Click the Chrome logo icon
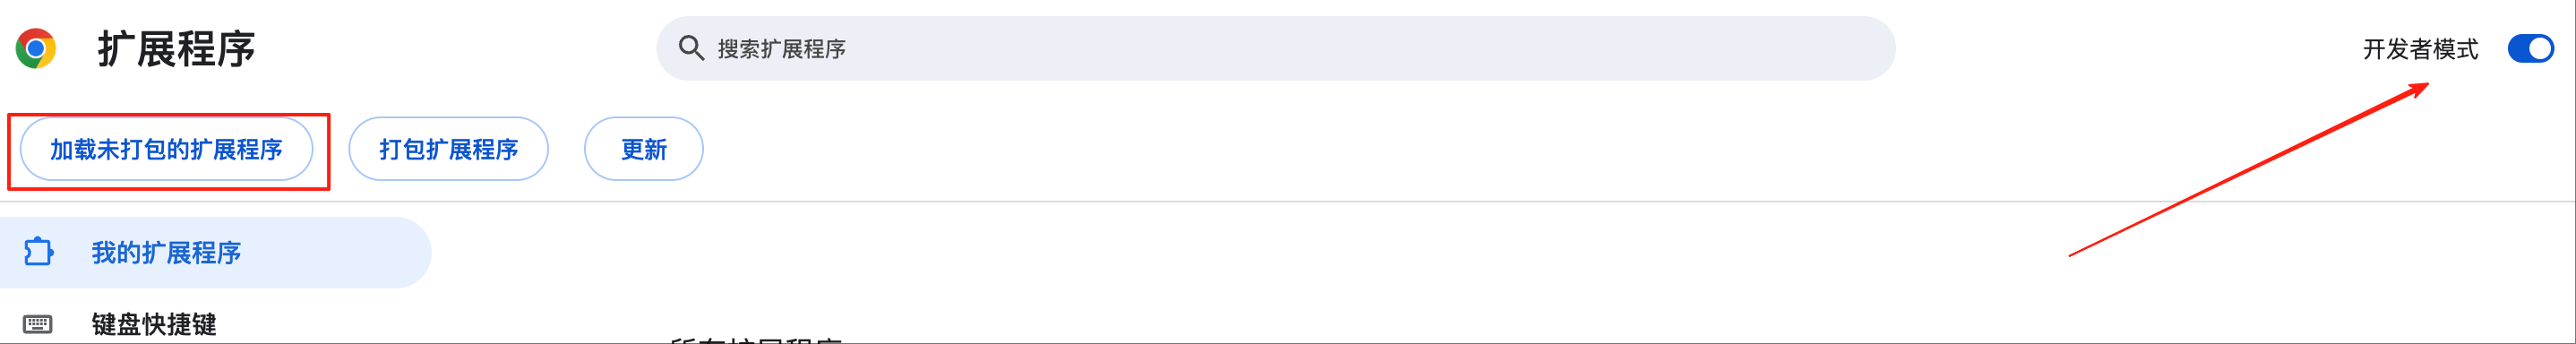The height and width of the screenshot is (344, 2576). [x=36, y=48]
